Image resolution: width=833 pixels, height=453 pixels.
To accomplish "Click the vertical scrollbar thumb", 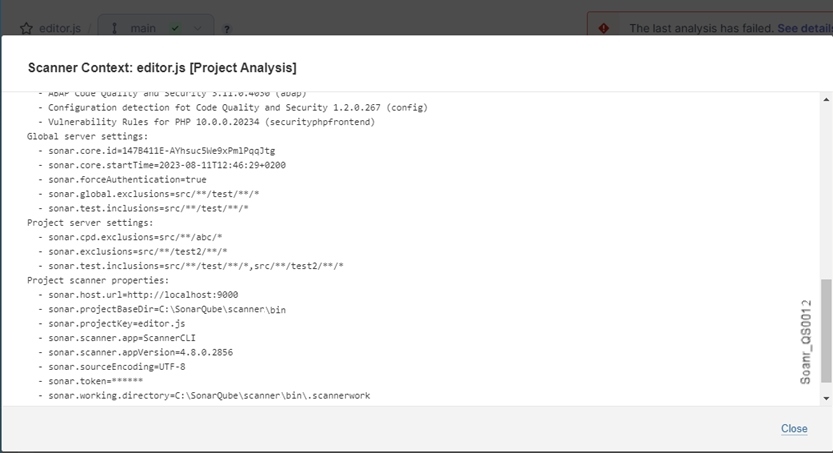I will click(826, 330).
